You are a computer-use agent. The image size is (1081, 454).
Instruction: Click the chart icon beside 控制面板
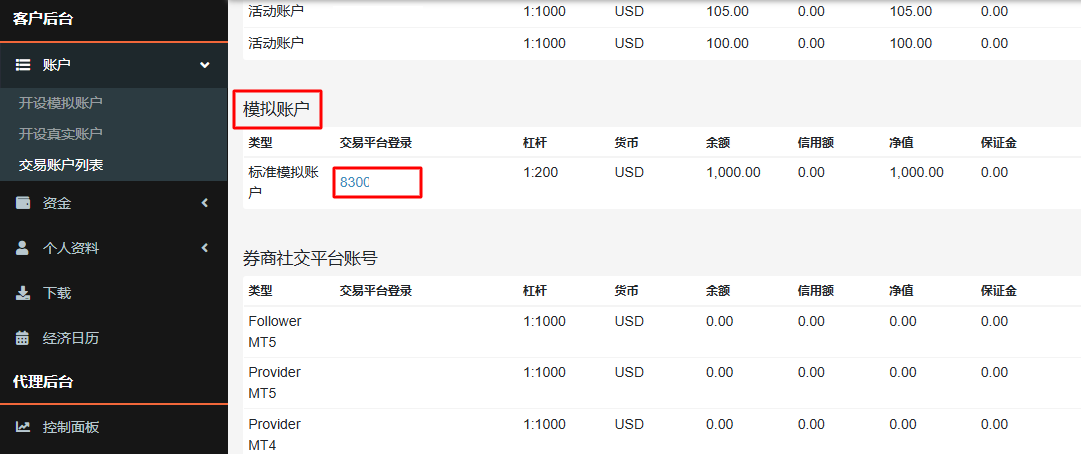(23, 427)
